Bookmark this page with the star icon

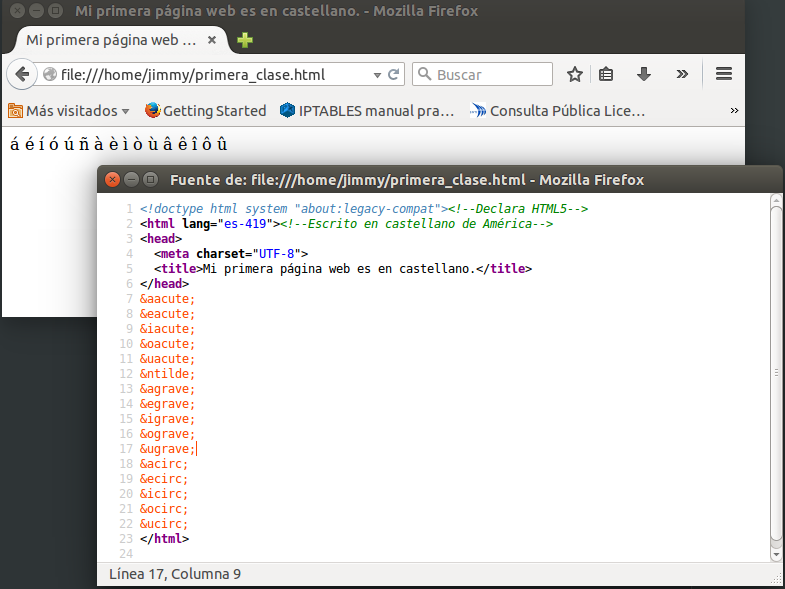(575, 74)
